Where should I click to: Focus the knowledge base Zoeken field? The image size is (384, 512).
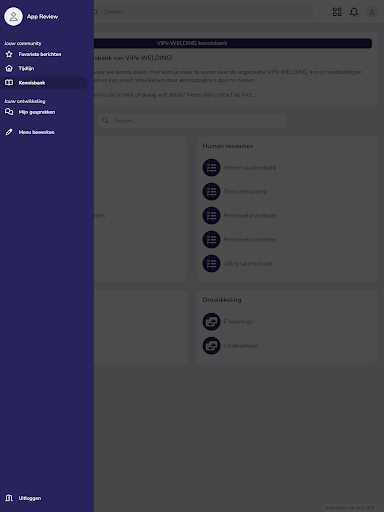[192, 120]
